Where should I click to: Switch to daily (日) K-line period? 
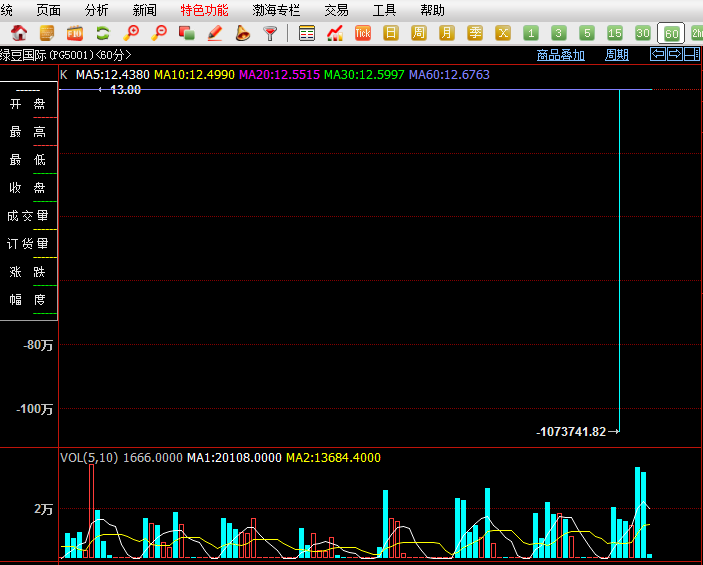[391, 33]
